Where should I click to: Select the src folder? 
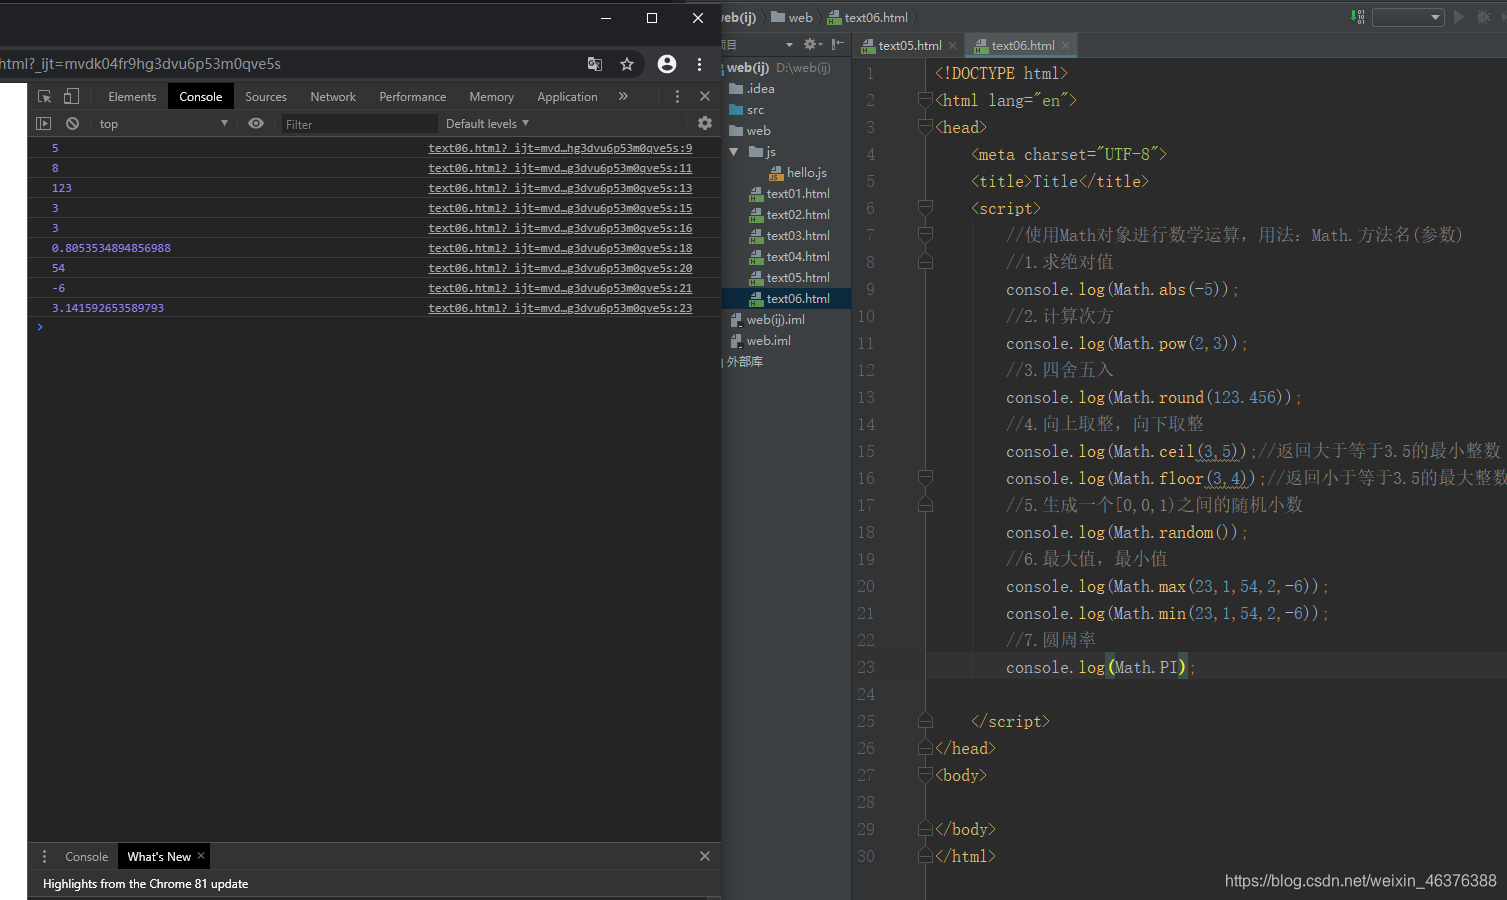point(747,110)
